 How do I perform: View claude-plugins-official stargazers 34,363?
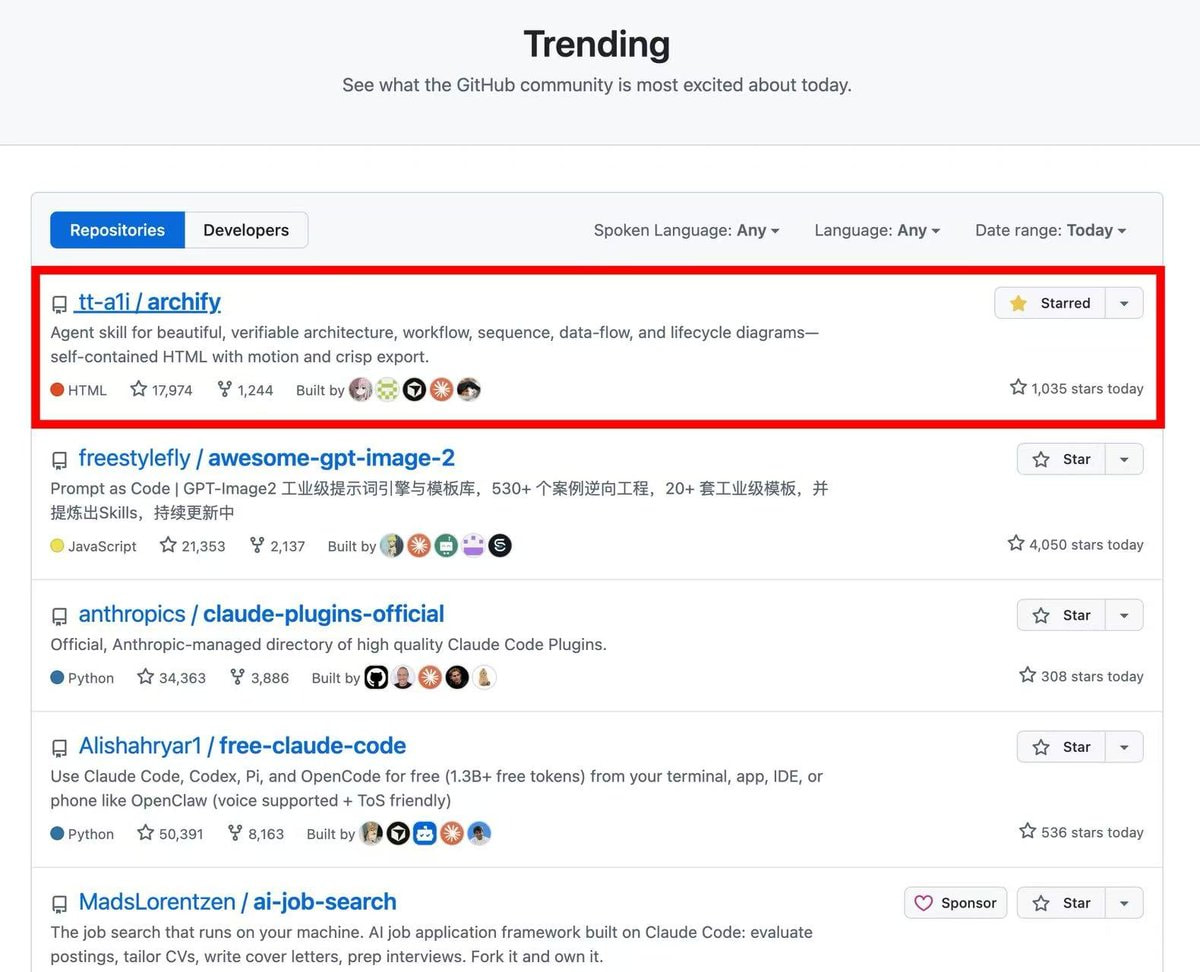click(x=171, y=677)
